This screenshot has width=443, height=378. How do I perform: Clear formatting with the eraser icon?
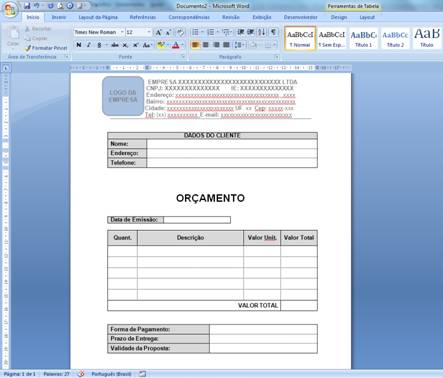(180, 32)
